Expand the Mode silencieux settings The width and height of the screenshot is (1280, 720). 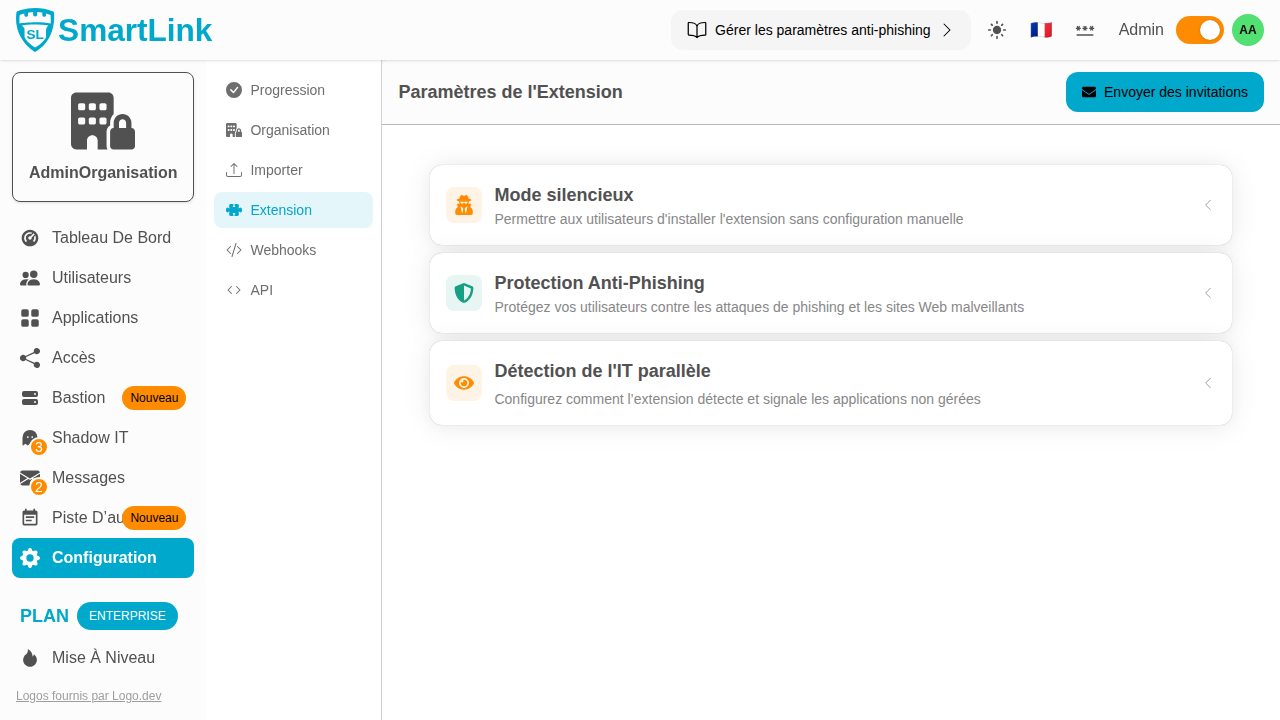coord(1207,205)
